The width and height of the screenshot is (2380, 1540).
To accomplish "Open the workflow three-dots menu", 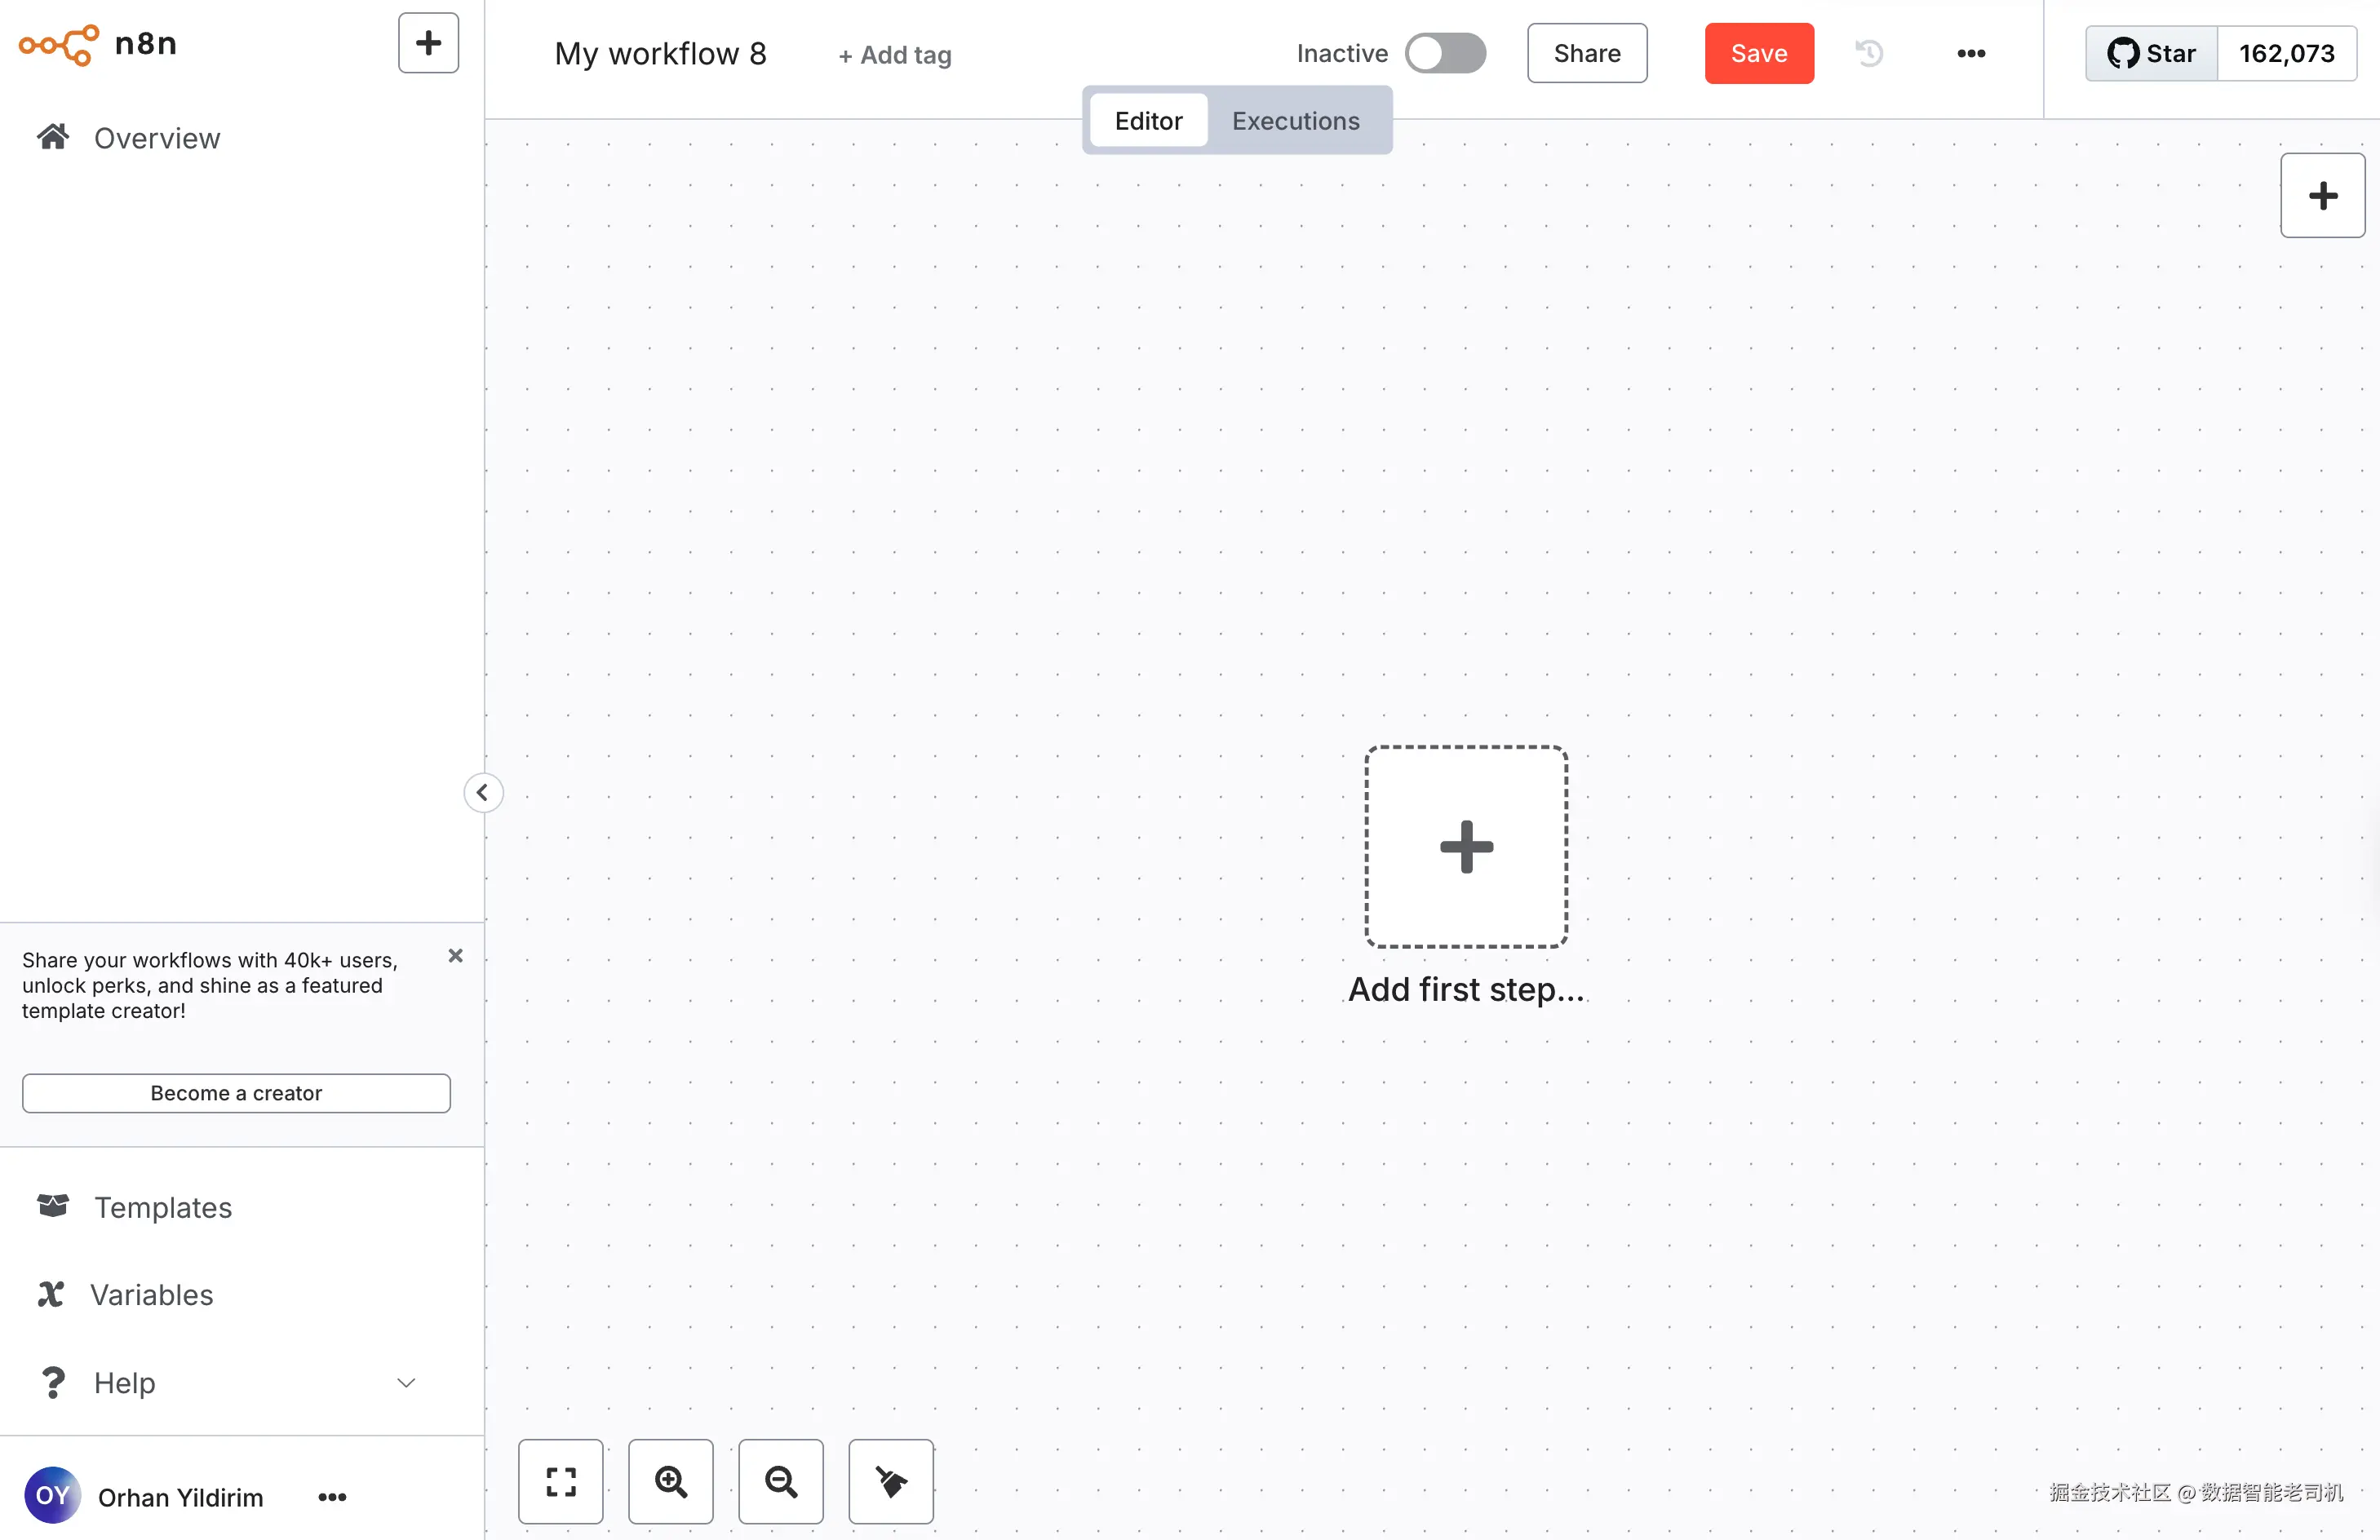I will coord(1970,53).
